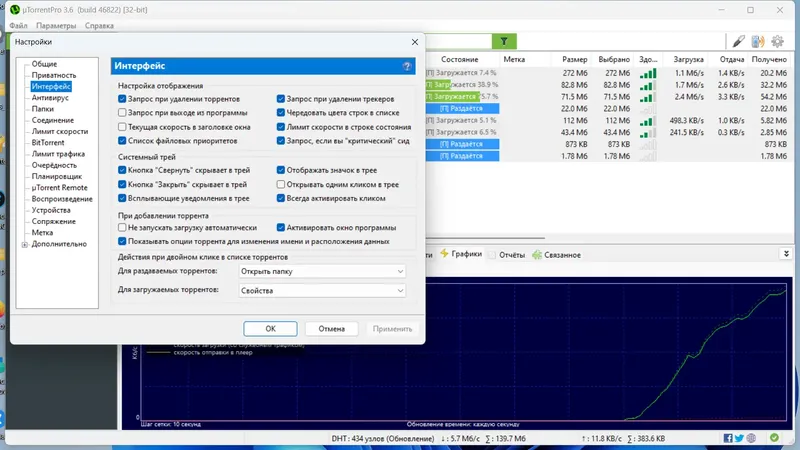Viewport: 800px width, 450px height.
Task: Enable 'Текущая скорость в заголовке окна'
Action: pos(122,127)
